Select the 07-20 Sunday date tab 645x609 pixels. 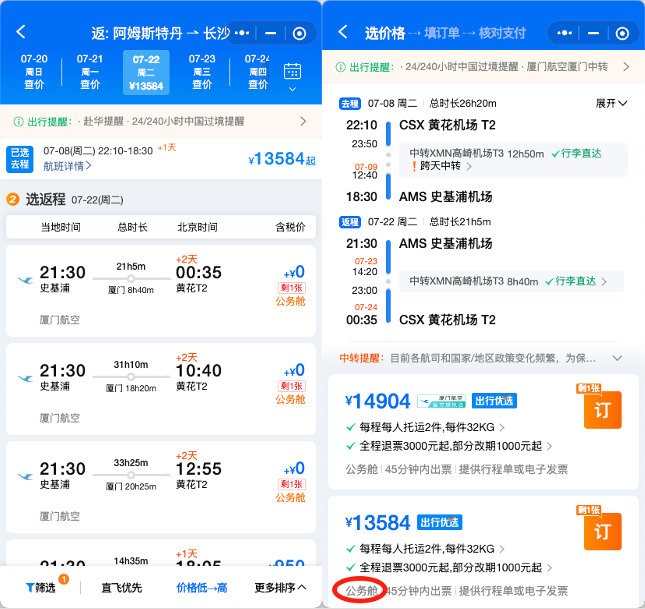point(34,72)
